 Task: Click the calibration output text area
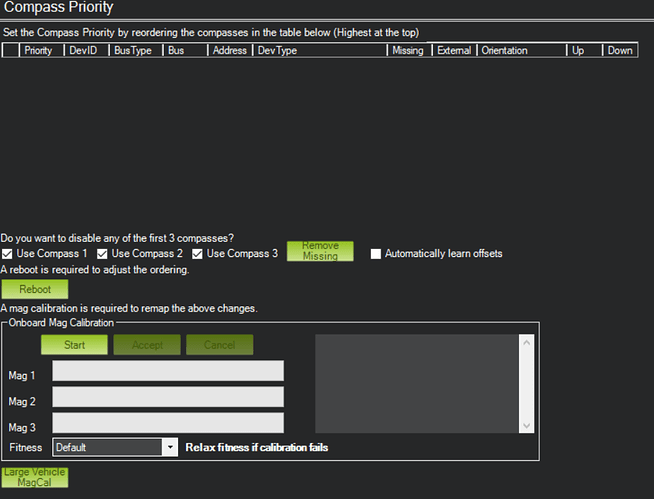417,383
